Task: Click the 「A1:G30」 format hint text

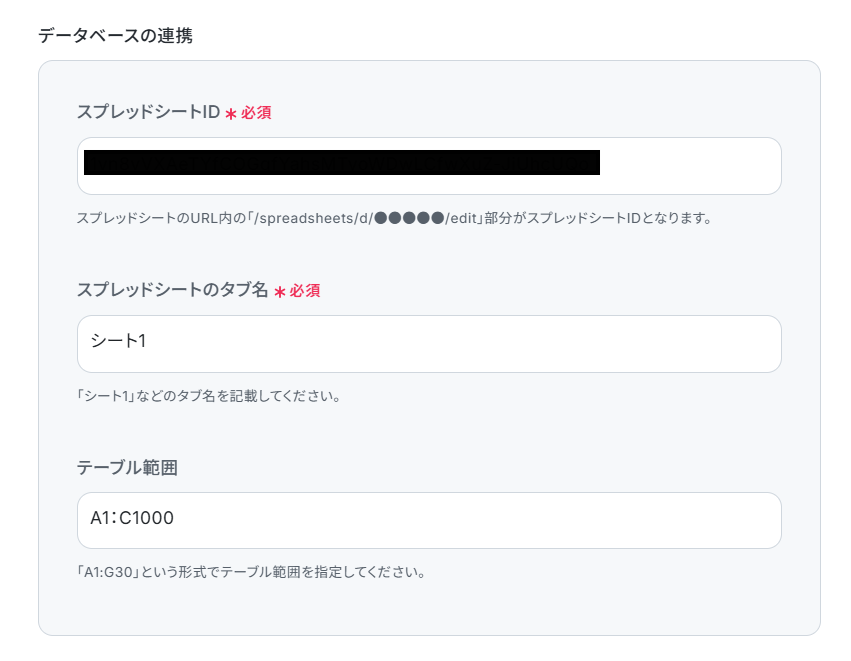Action: click(251, 572)
